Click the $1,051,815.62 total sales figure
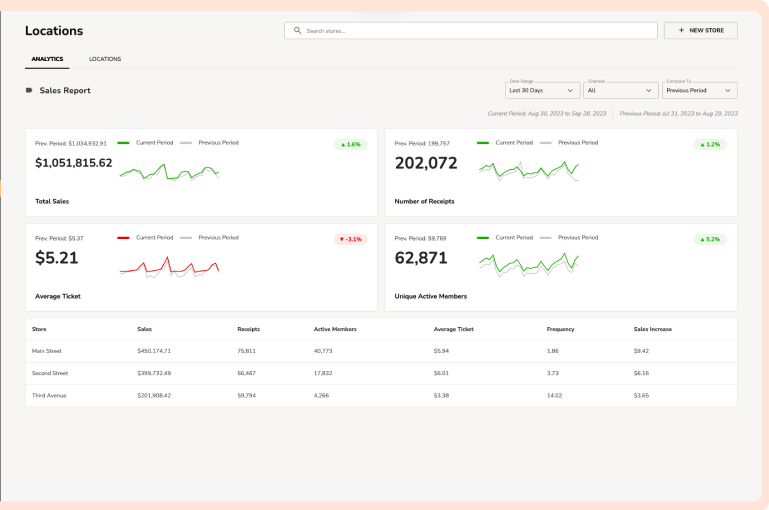 [74, 163]
